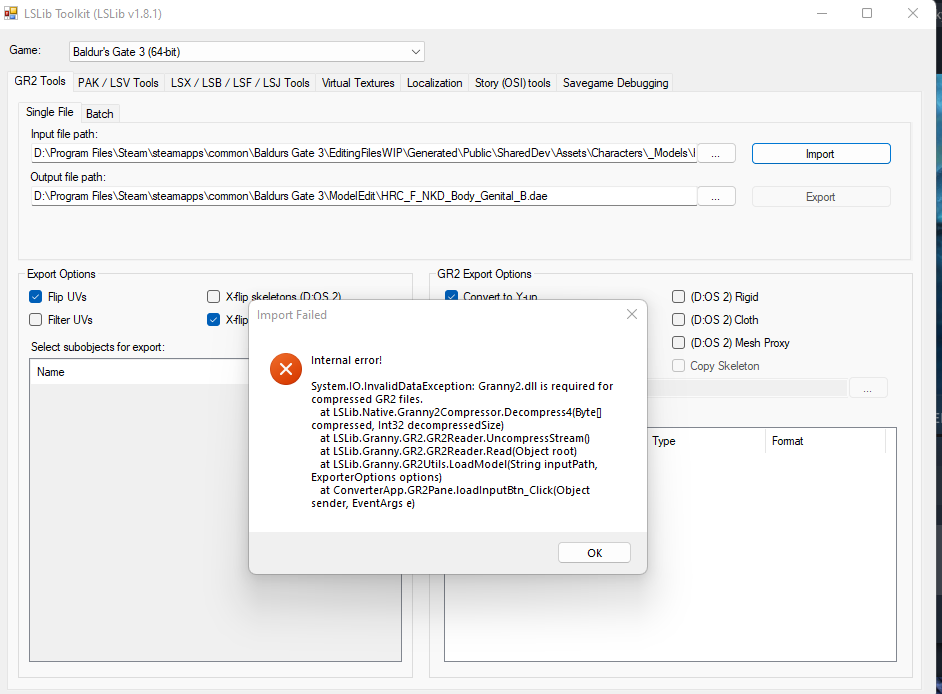Switch to the Batch sub-tab
Image resolution: width=942 pixels, height=694 pixels.
100,114
